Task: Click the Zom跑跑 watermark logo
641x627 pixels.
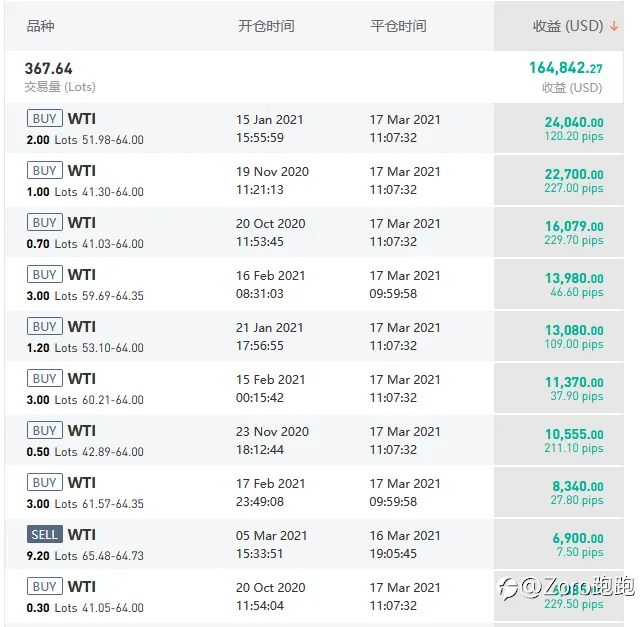Action: (x=566, y=586)
